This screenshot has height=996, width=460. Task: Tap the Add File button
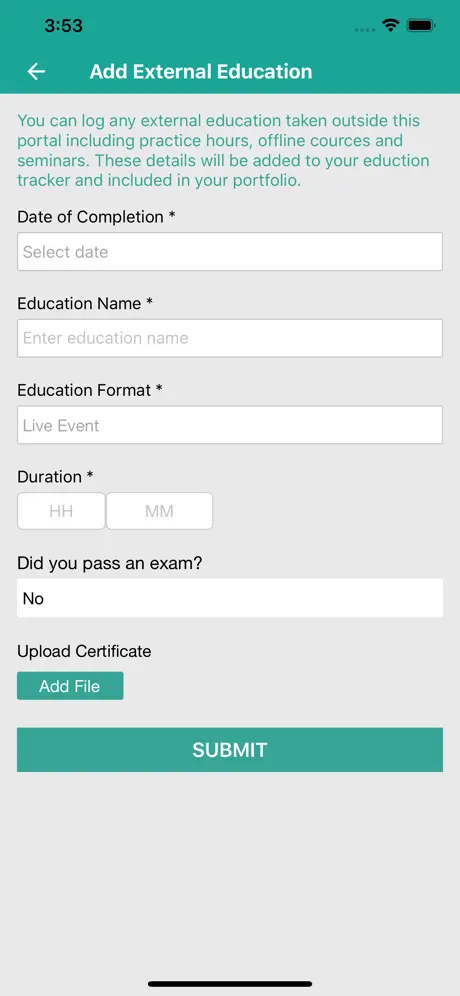point(70,686)
